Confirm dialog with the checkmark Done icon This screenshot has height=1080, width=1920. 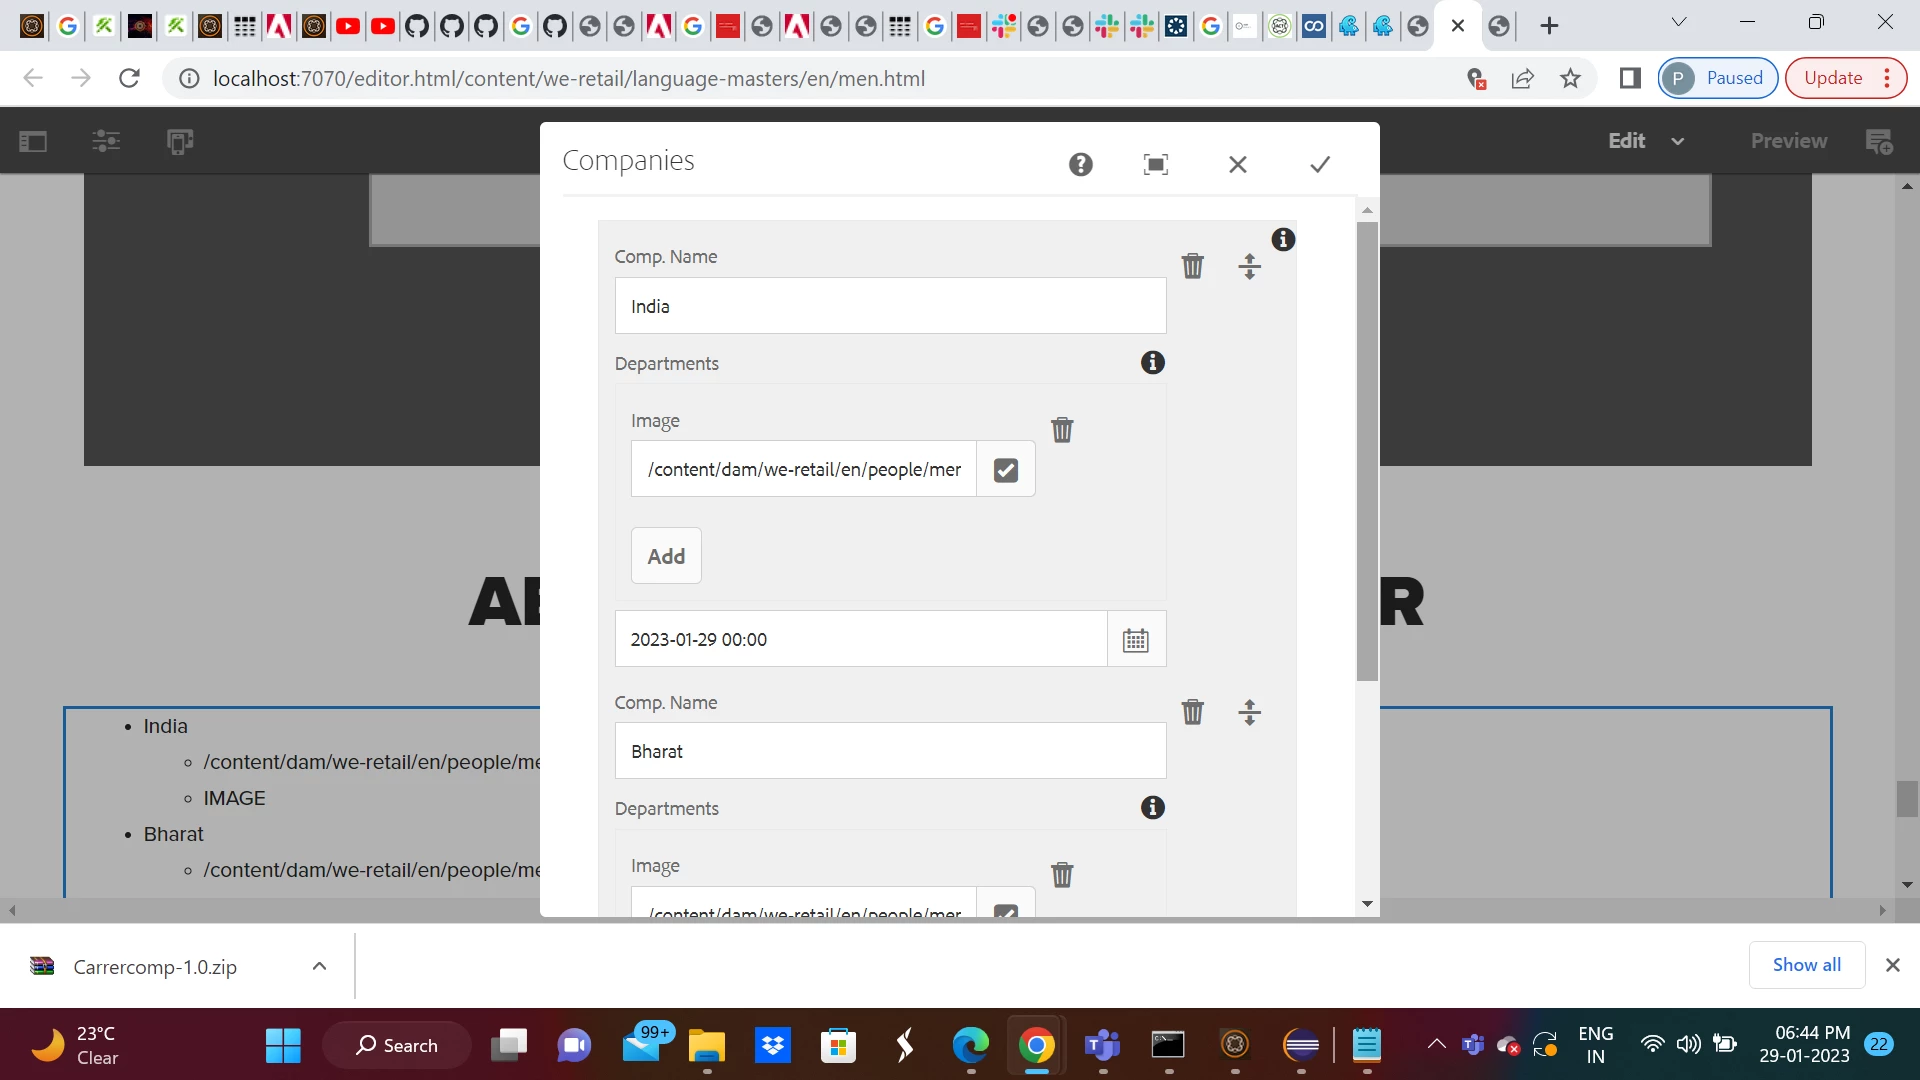tap(1320, 164)
